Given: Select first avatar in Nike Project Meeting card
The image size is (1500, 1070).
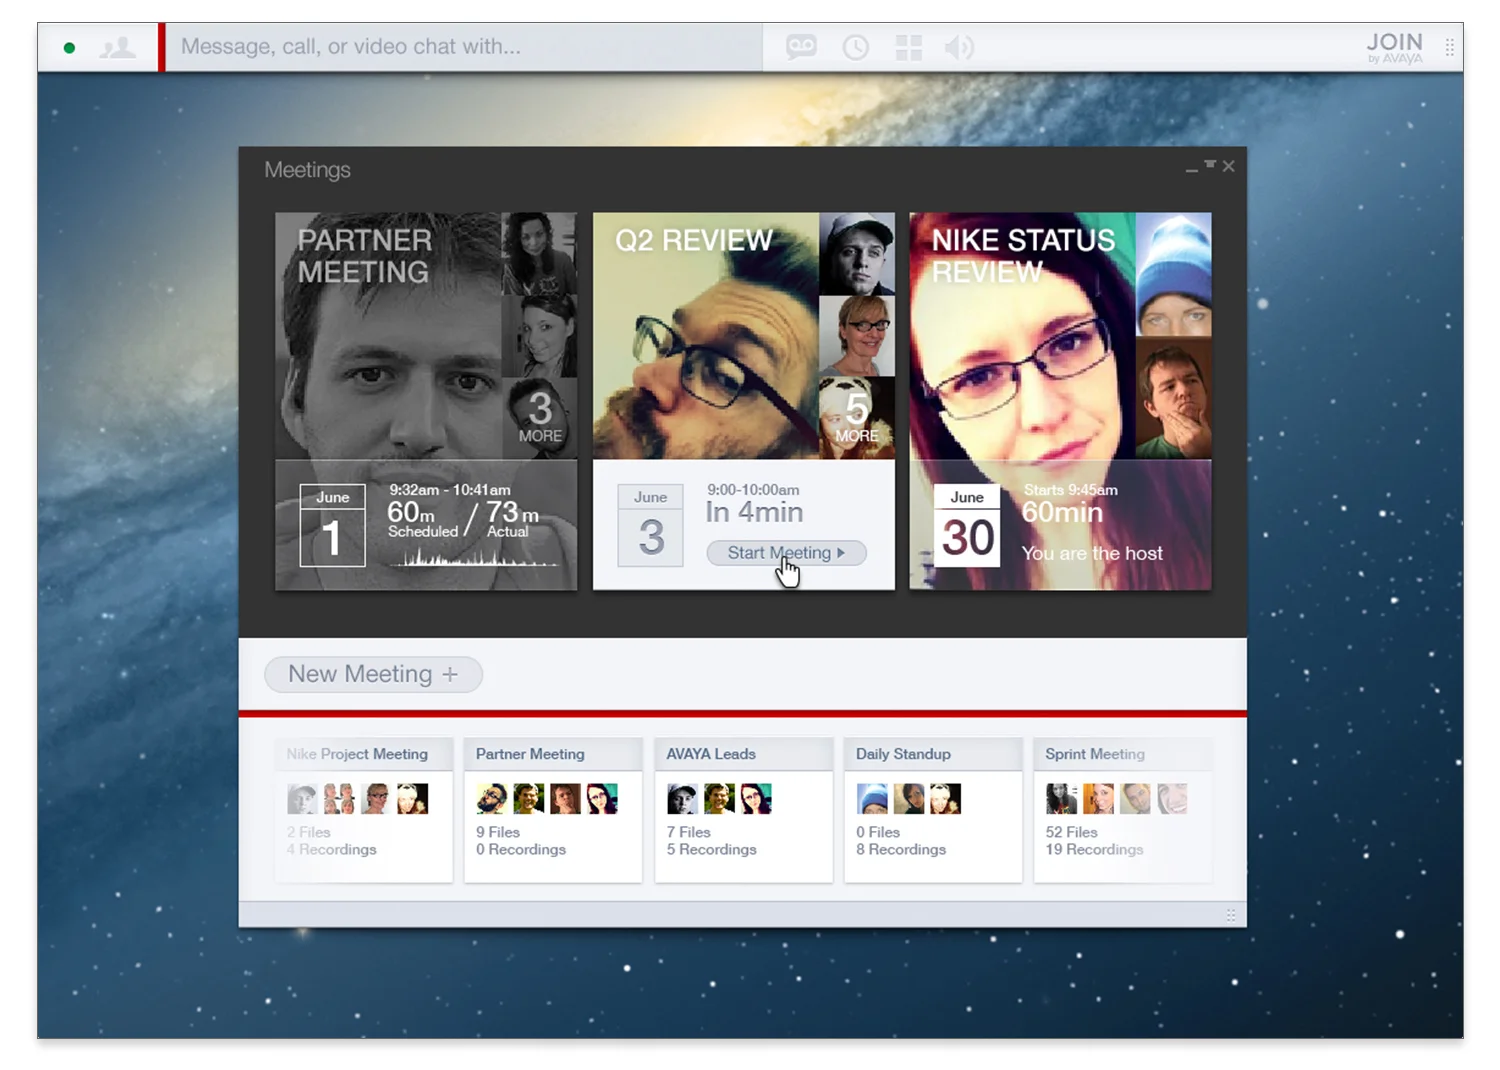Looking at the screenshot, I should (x=302, y=798).
